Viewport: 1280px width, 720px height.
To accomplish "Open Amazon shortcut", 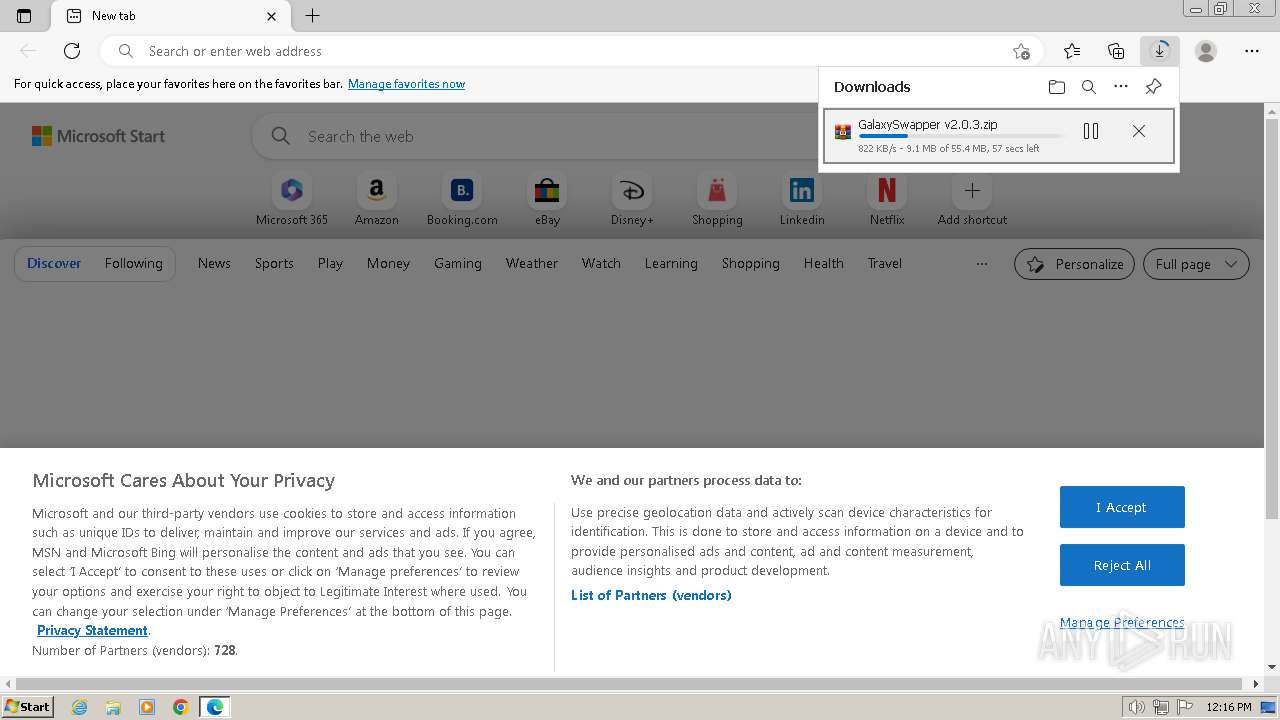I will click(x=376, y=200).
